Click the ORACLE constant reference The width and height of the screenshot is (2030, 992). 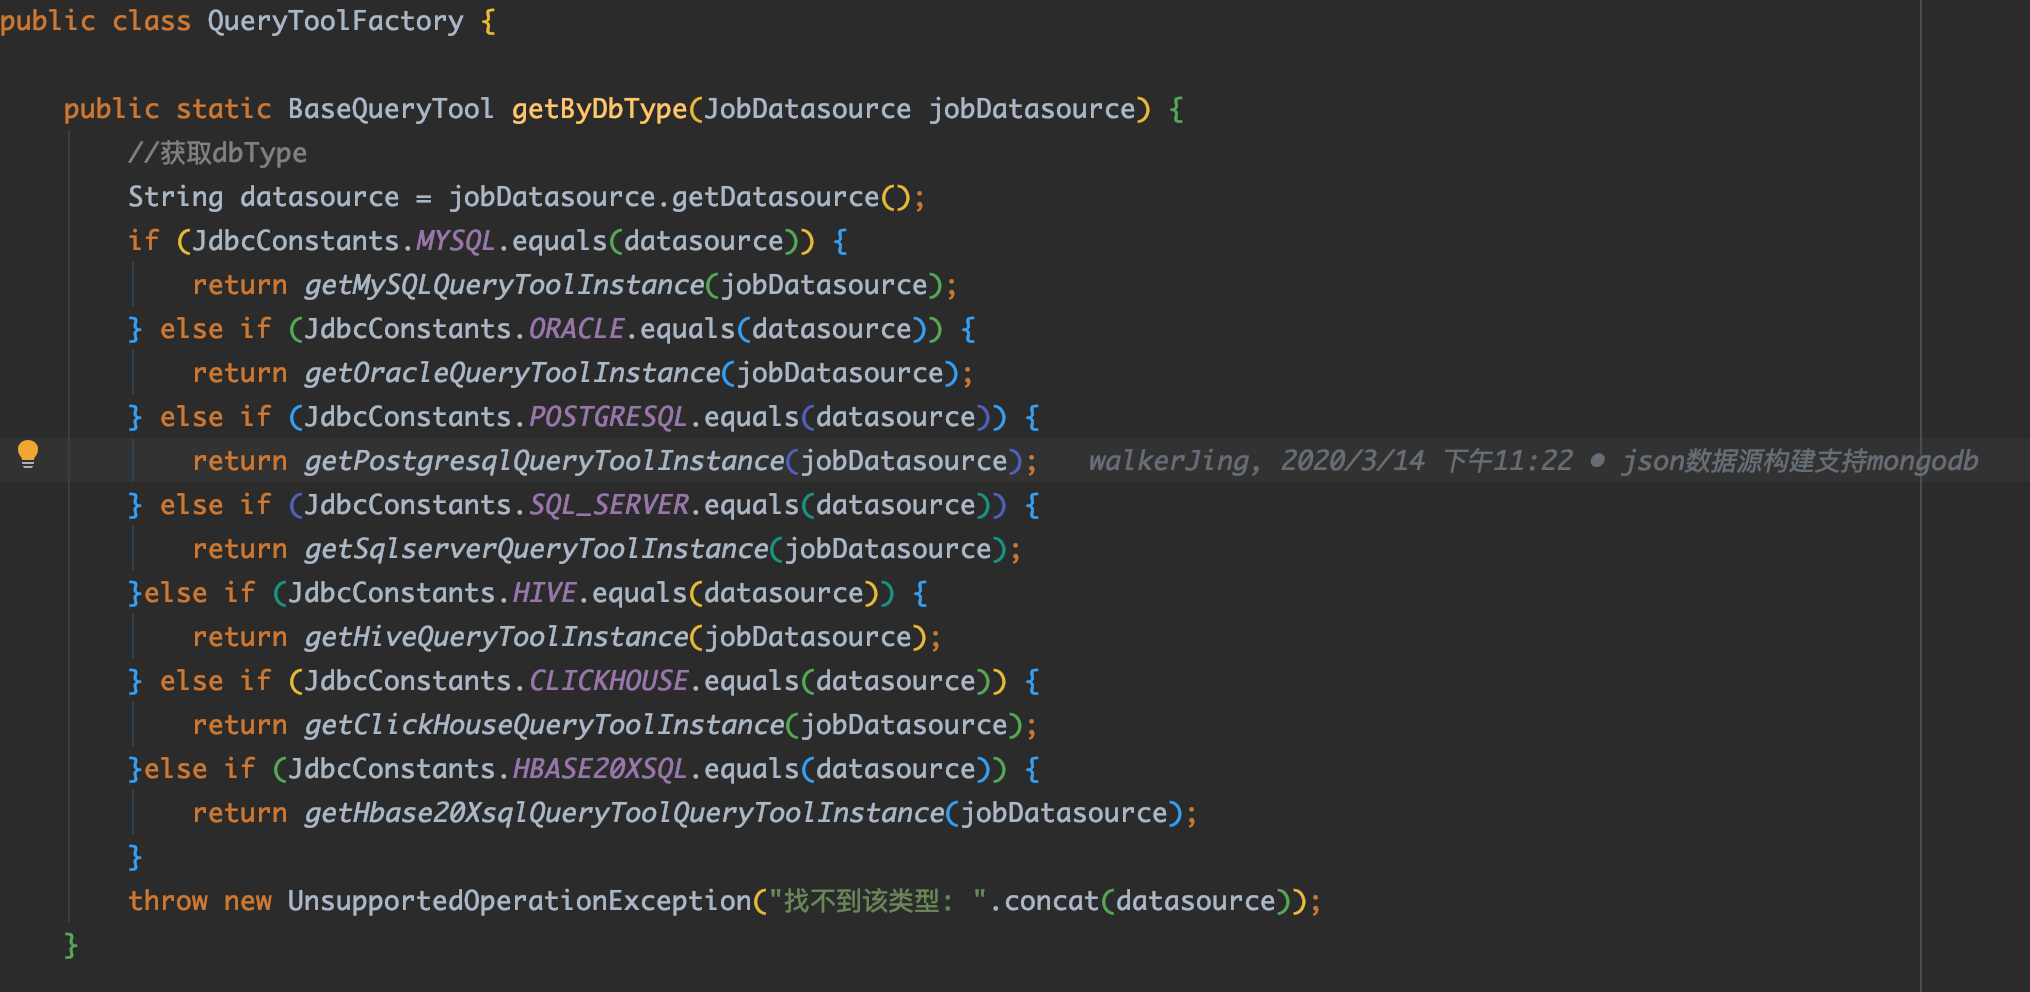[x=576, y=328]
